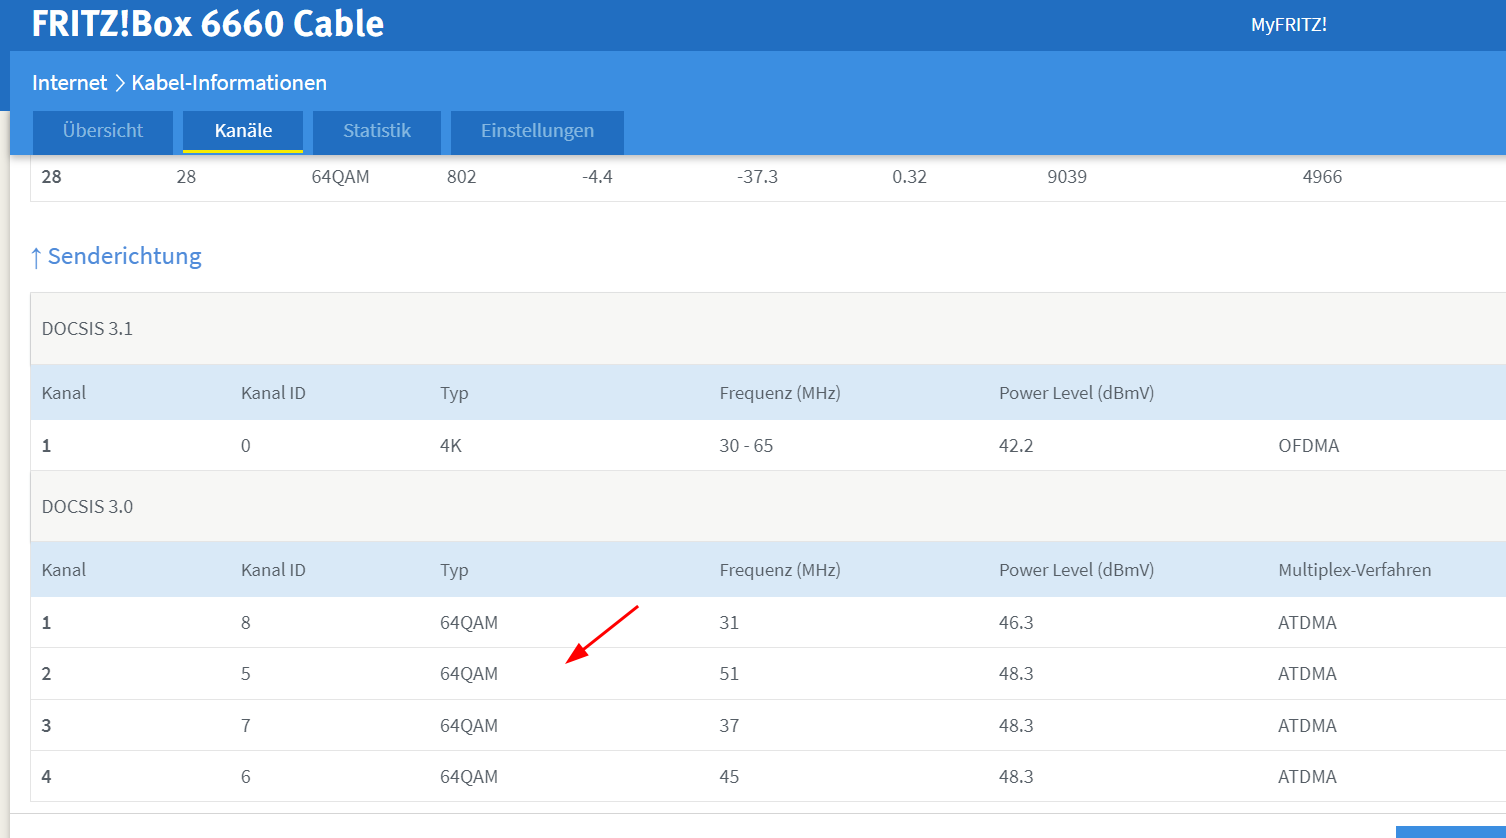Click the 9039 value in row 28
Image resolution: width=1506 pixels, height=838 pixels.
tap(1067, 177)
